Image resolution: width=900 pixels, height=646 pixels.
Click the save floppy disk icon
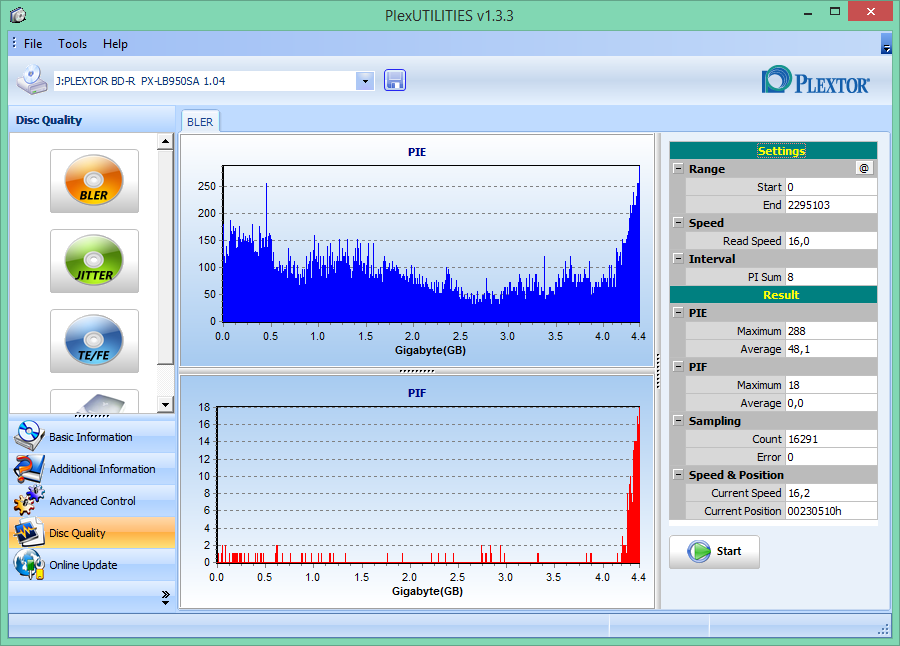[x=395, y=80]
